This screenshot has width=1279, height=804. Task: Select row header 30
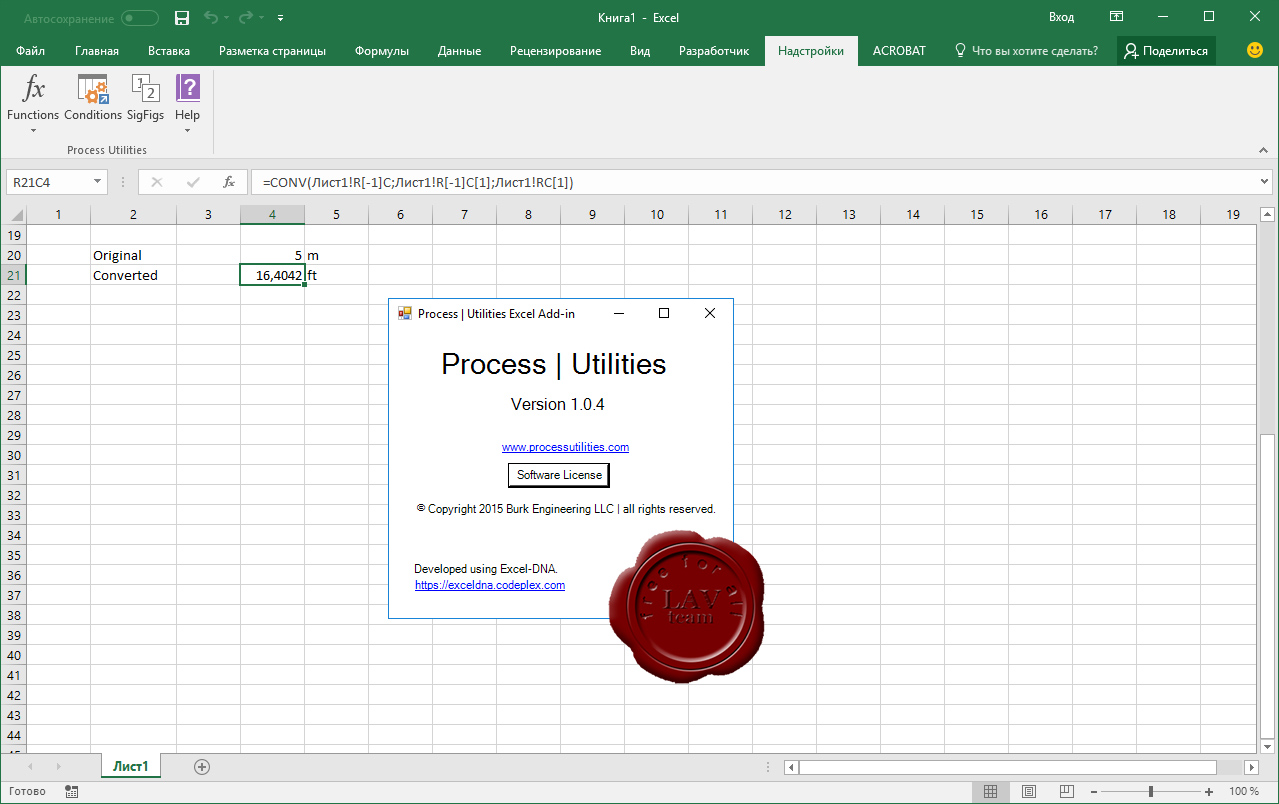(13, 455)
